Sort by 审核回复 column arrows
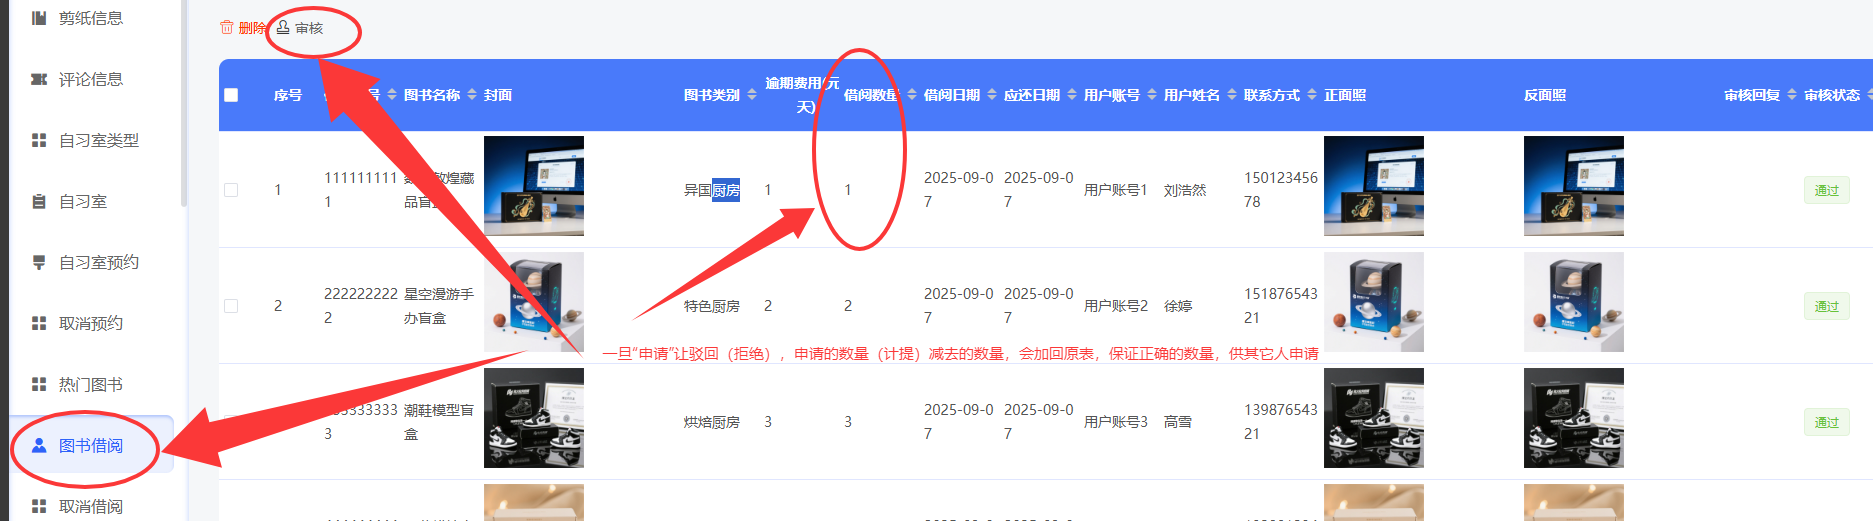 1792,95
